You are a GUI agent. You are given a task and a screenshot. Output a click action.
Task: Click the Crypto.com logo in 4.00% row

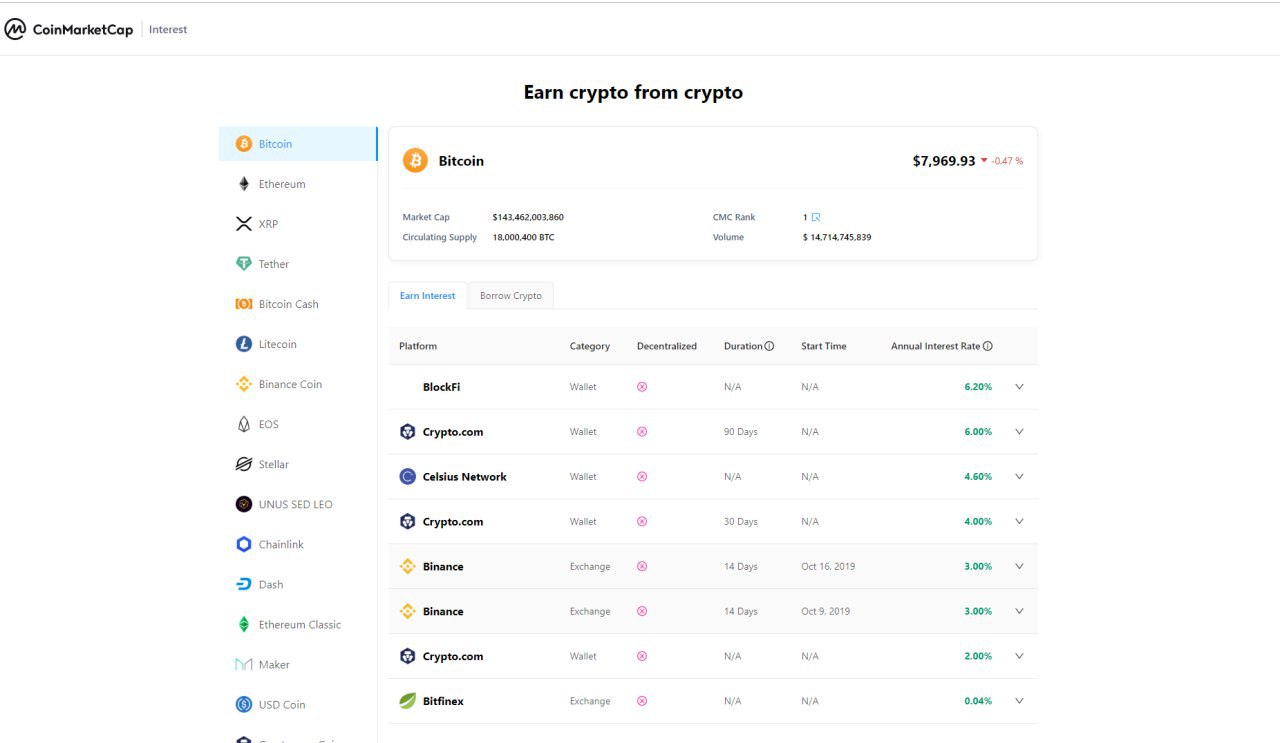pyautogui.click(x=407, y=521)
